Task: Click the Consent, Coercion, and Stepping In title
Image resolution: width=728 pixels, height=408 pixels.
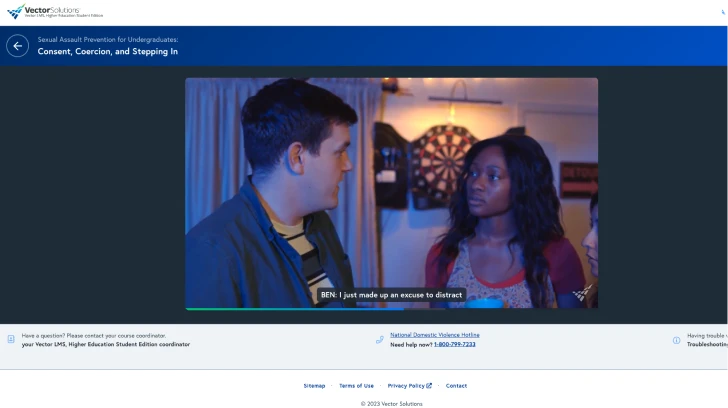Action: pyautogui.click(x=107, y=51)
